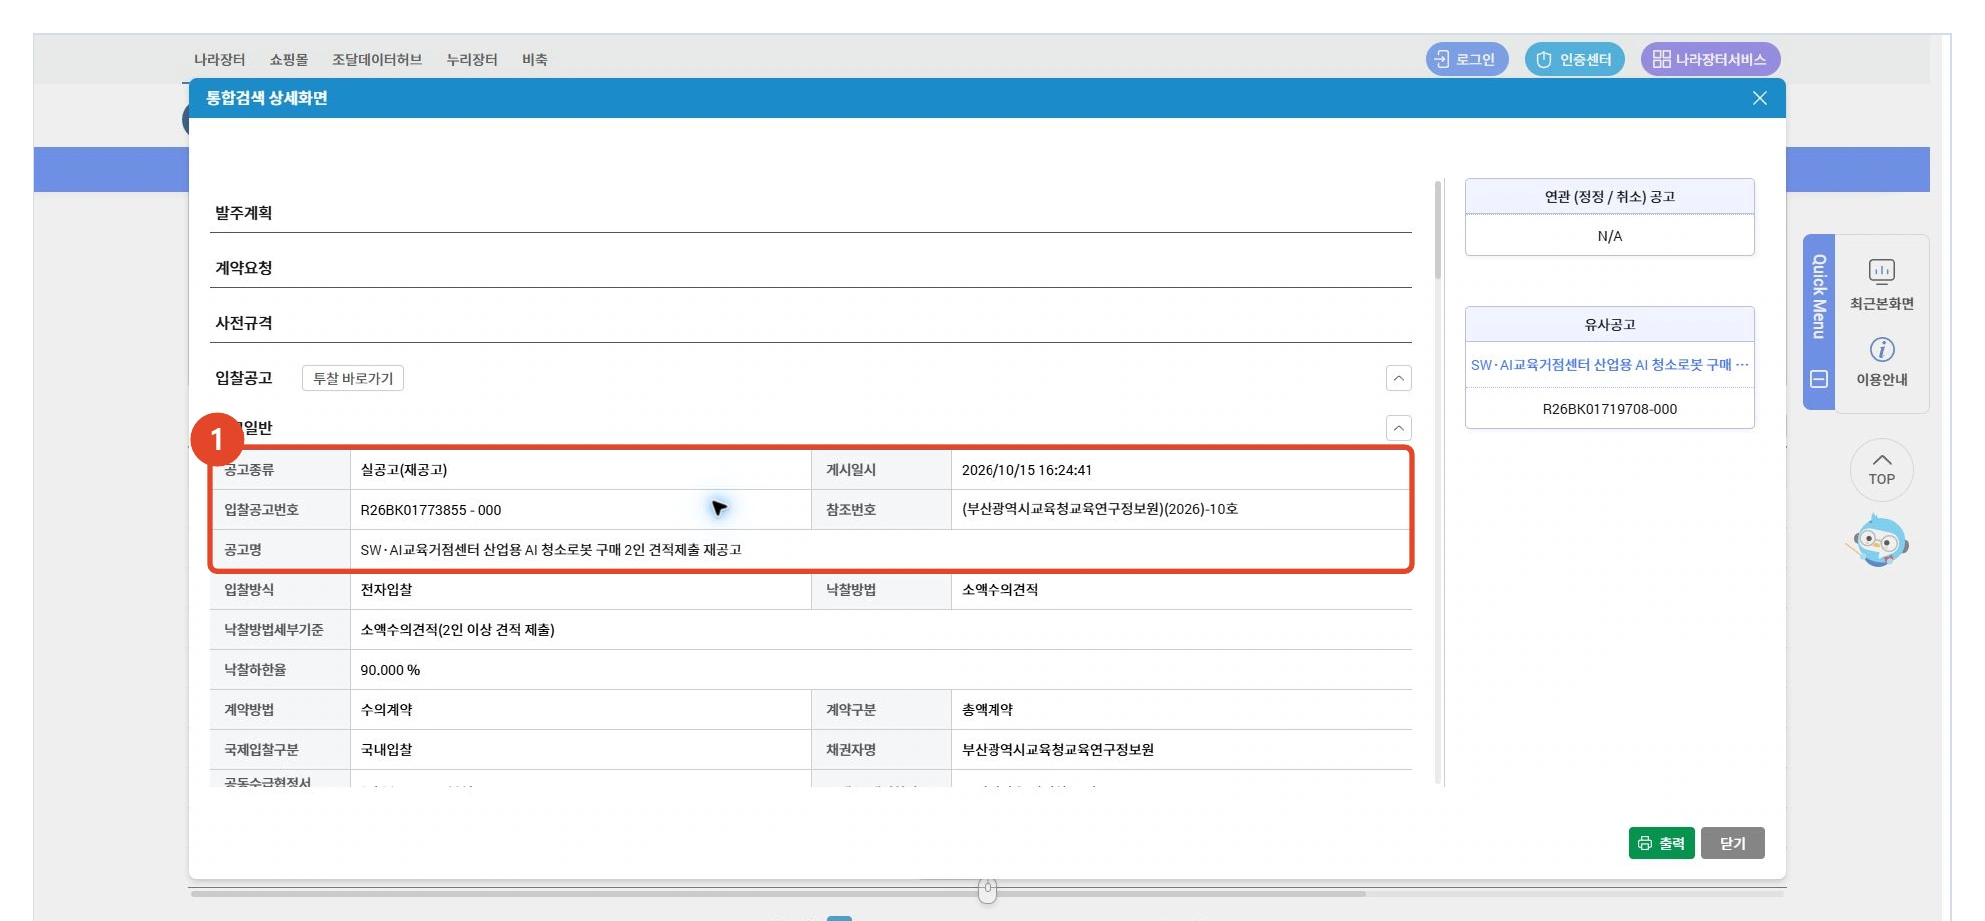Collapse the 입찰공고 section chevron
The height and width of the screenshot is (921, 1985).
(x=1399, y=378)
